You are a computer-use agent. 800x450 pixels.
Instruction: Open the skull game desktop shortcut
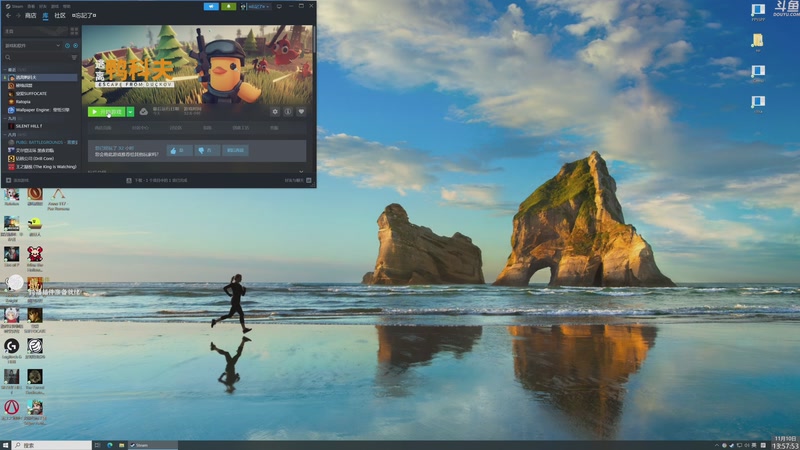pyautogui.click(x=35, y=381)
